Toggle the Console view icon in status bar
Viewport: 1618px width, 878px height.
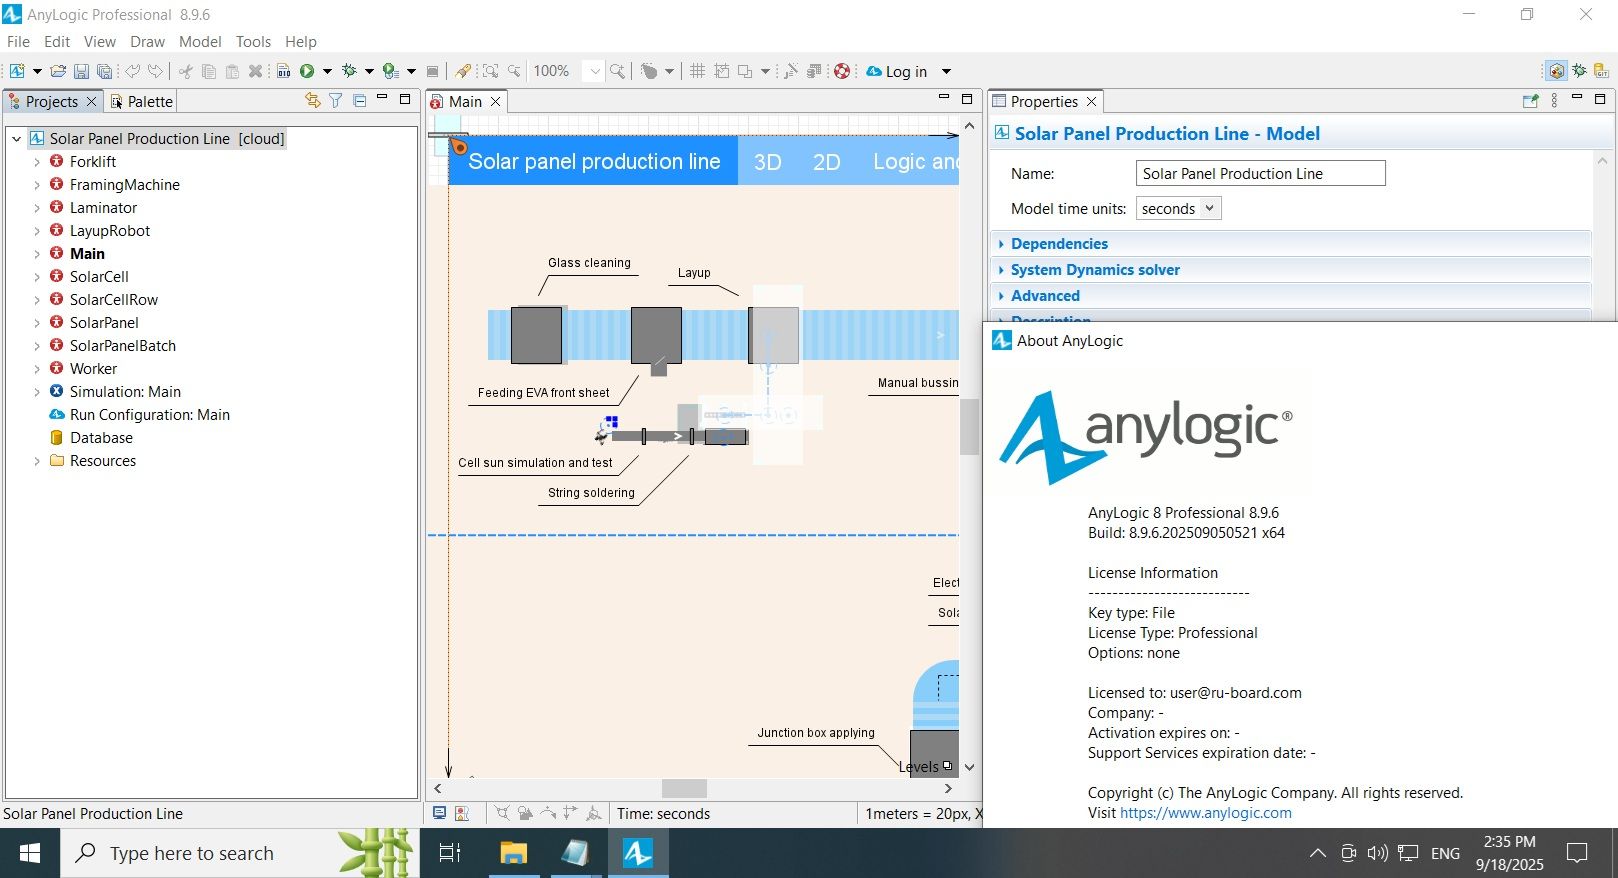click(x=439, y=813)
